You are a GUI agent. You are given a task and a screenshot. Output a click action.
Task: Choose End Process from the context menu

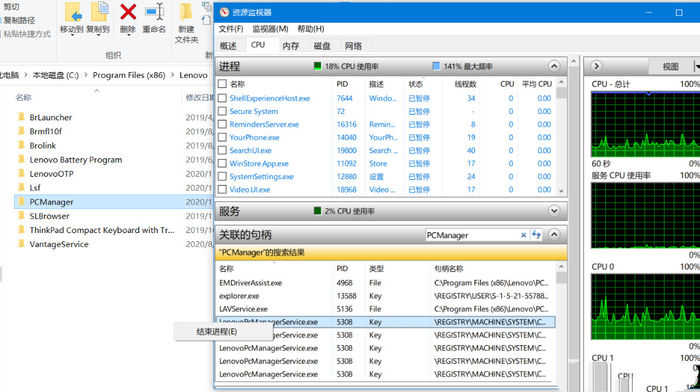click(223, 332)
